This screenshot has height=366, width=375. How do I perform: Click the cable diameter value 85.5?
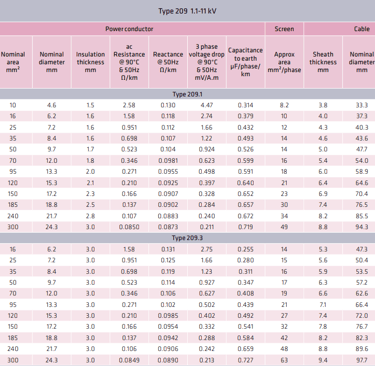tap(362, 216)
